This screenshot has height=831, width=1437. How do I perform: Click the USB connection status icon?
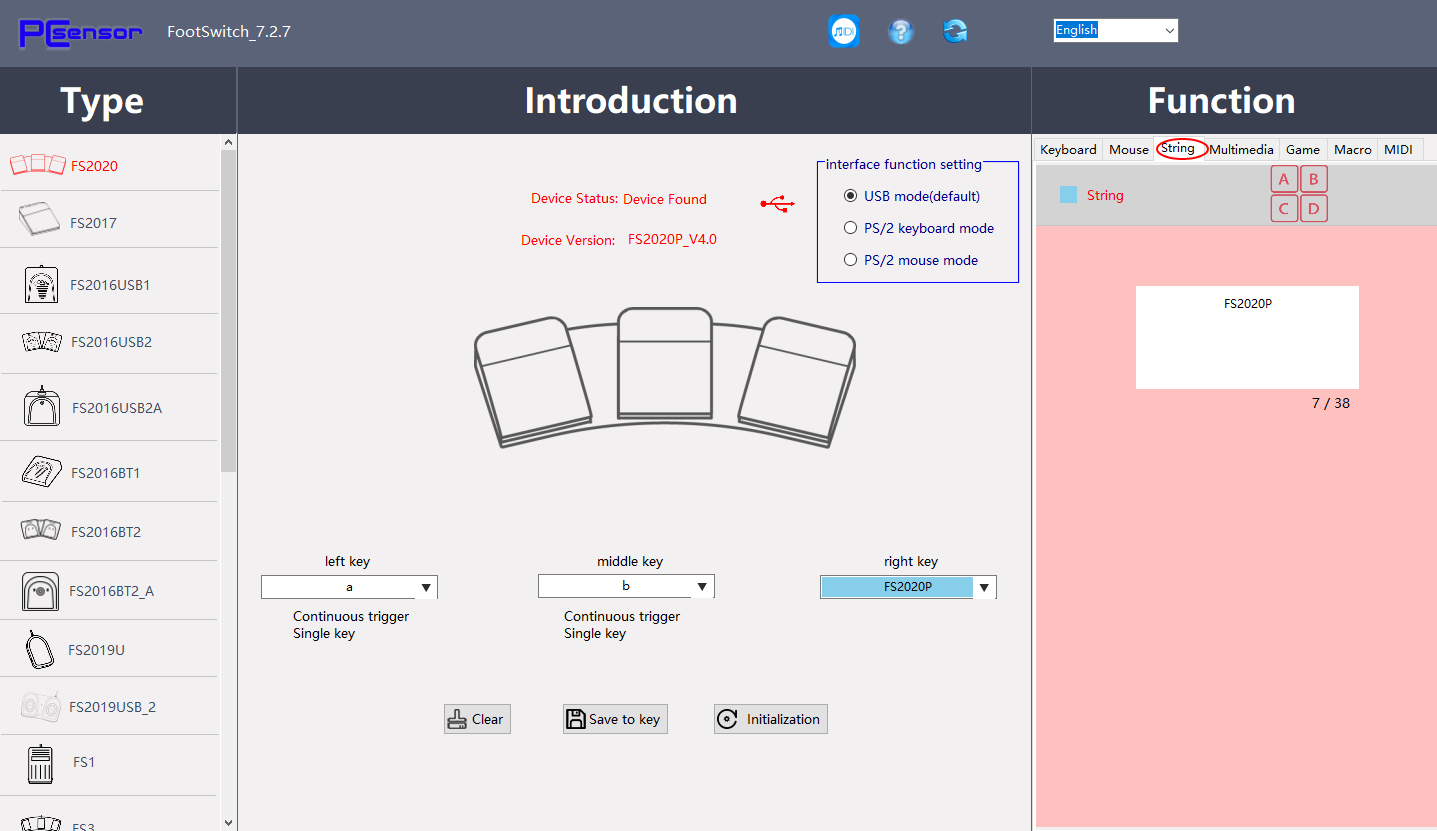[777, 204]
